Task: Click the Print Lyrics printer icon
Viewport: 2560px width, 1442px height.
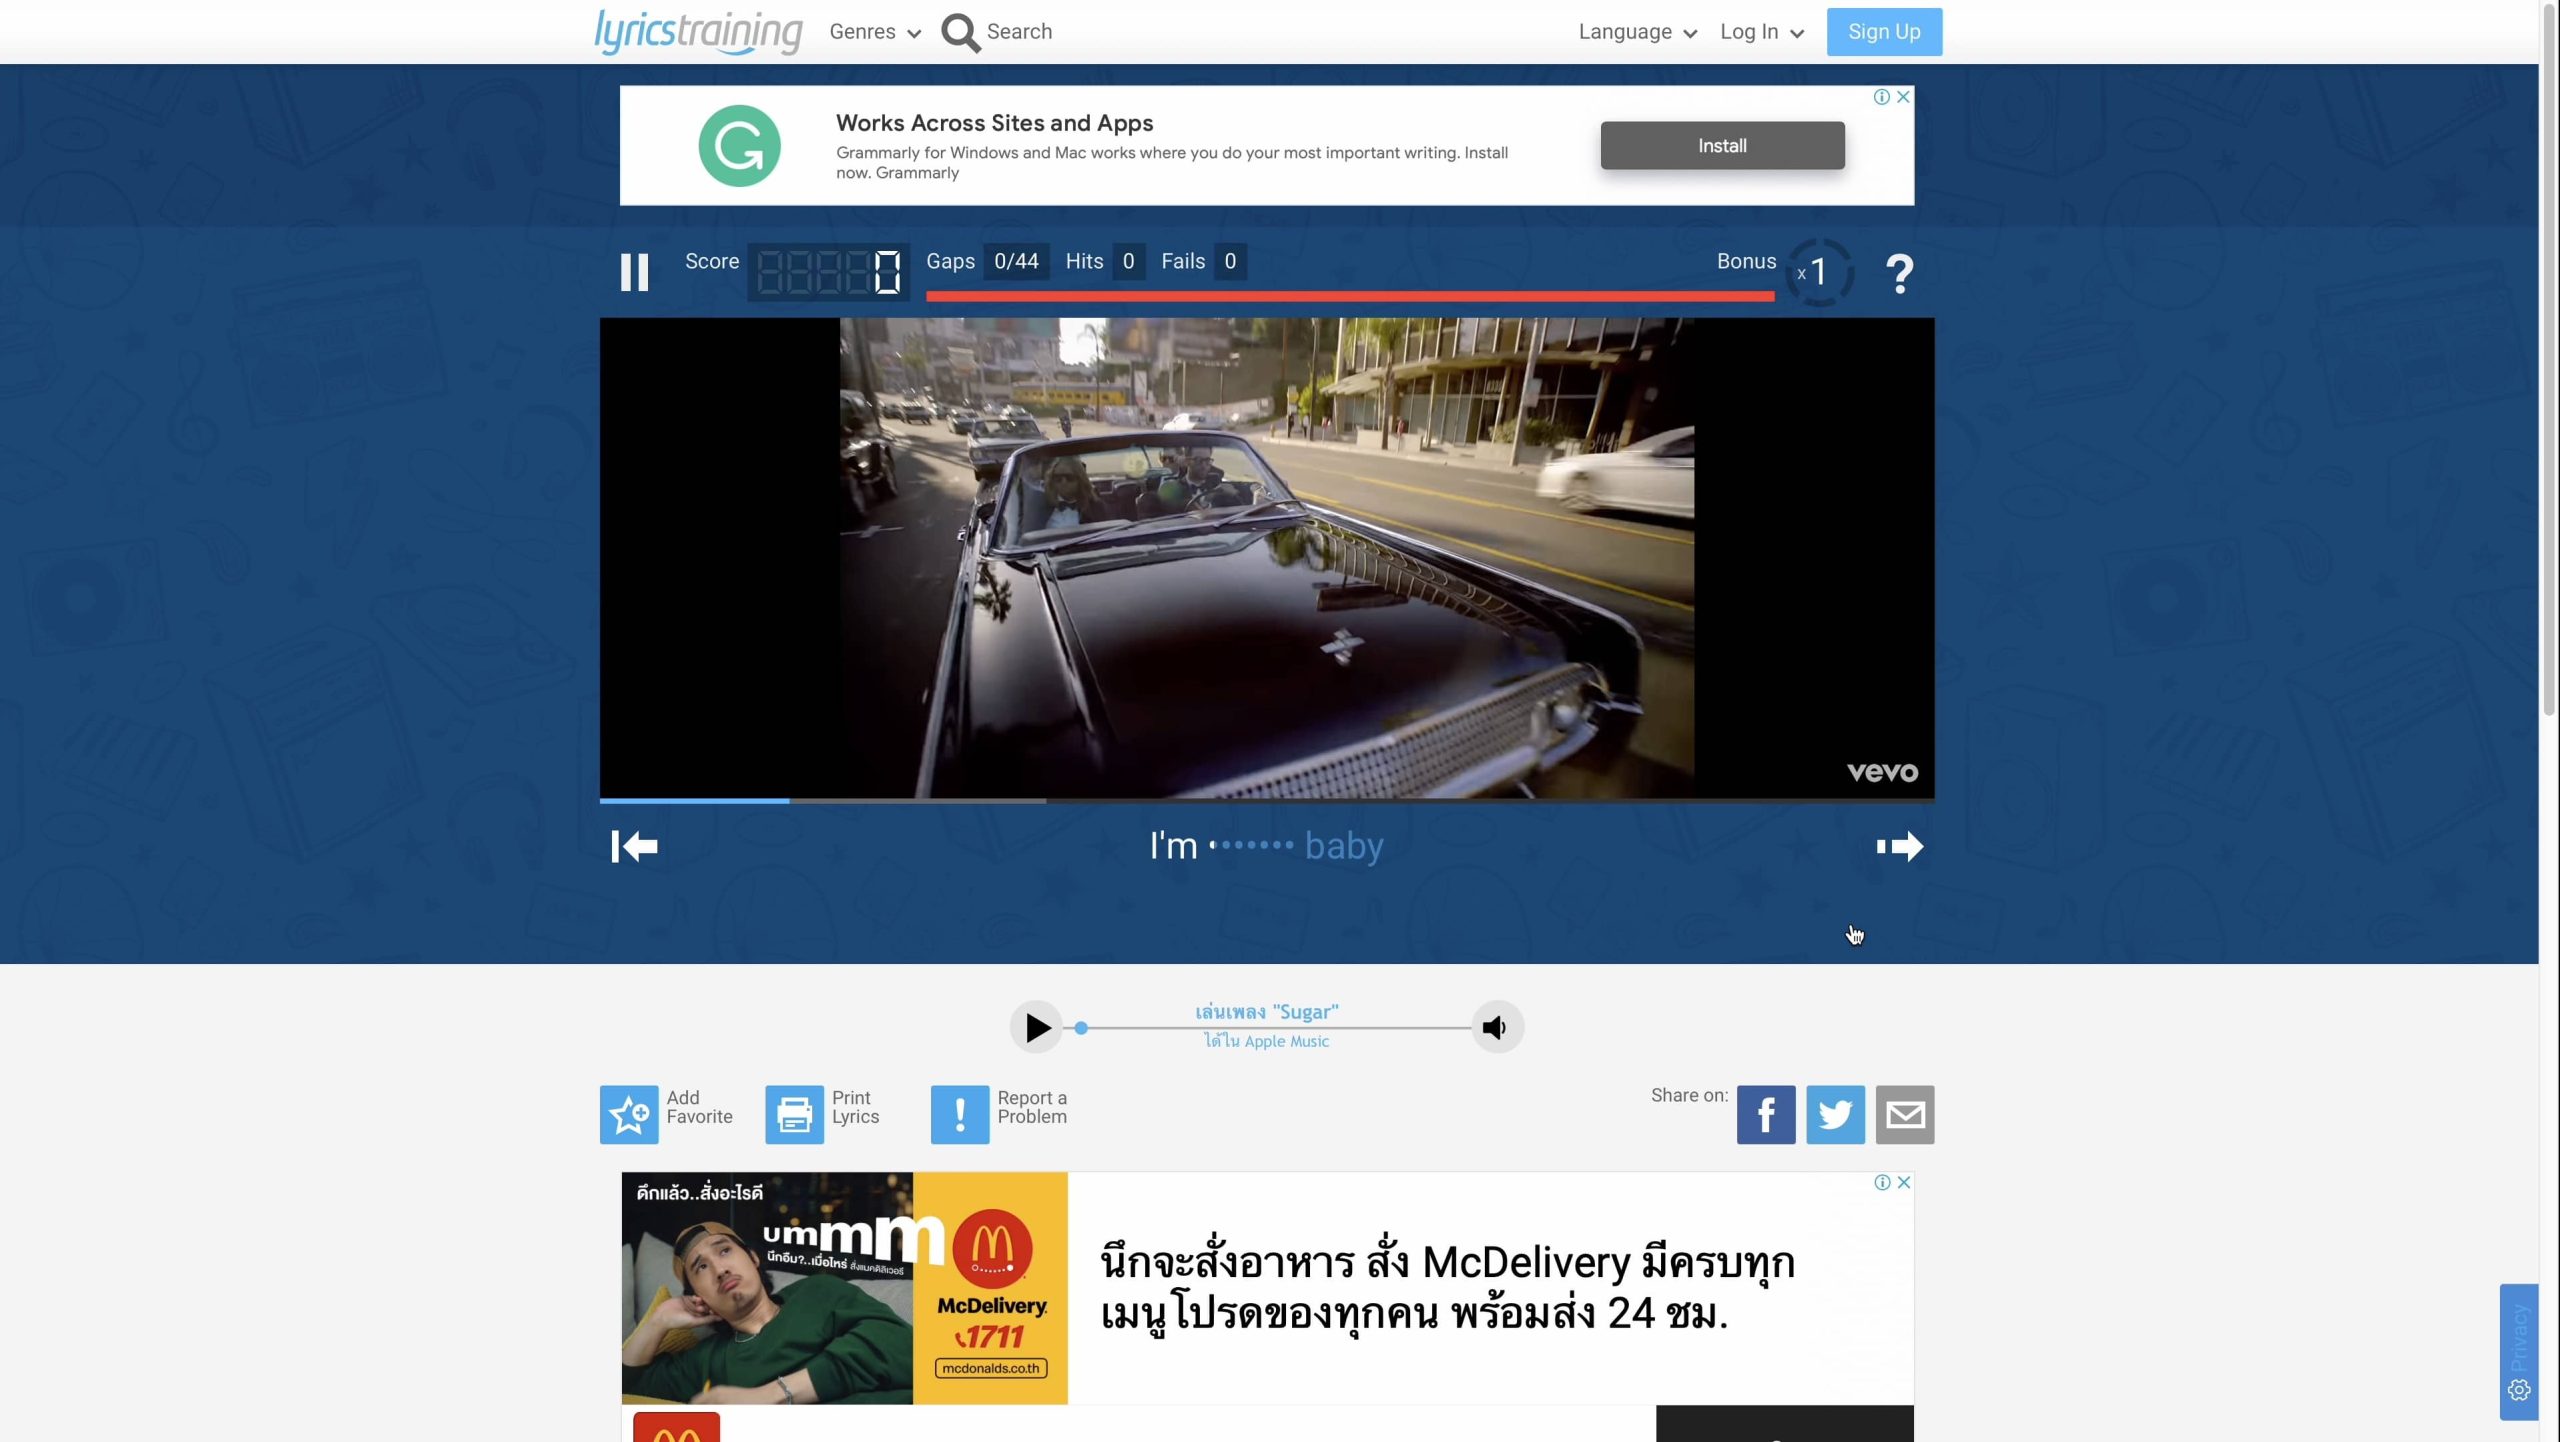Action: coord(794,1114)
